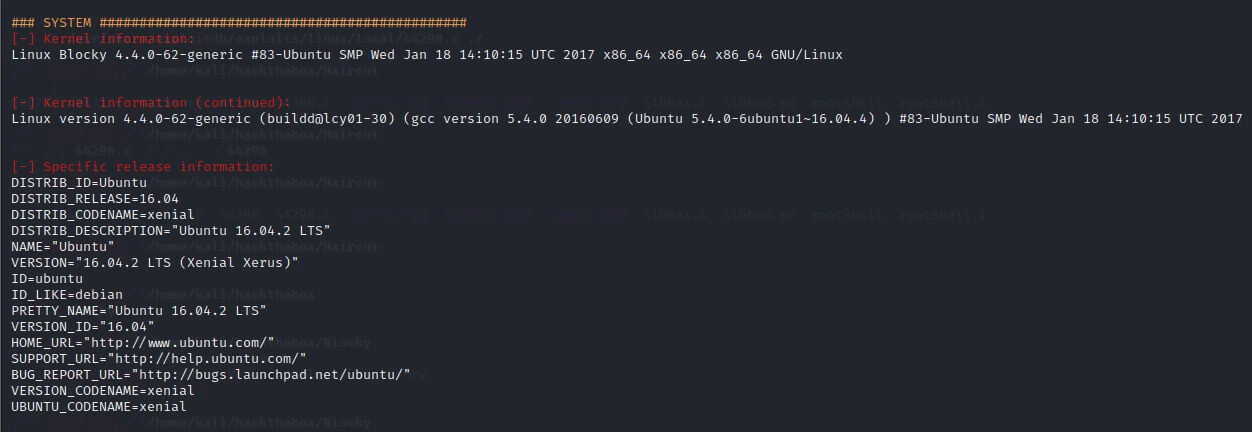
Task: Click the DISTRIB_RELEASE=16.04 line
Action: click(x=95, y=198)
